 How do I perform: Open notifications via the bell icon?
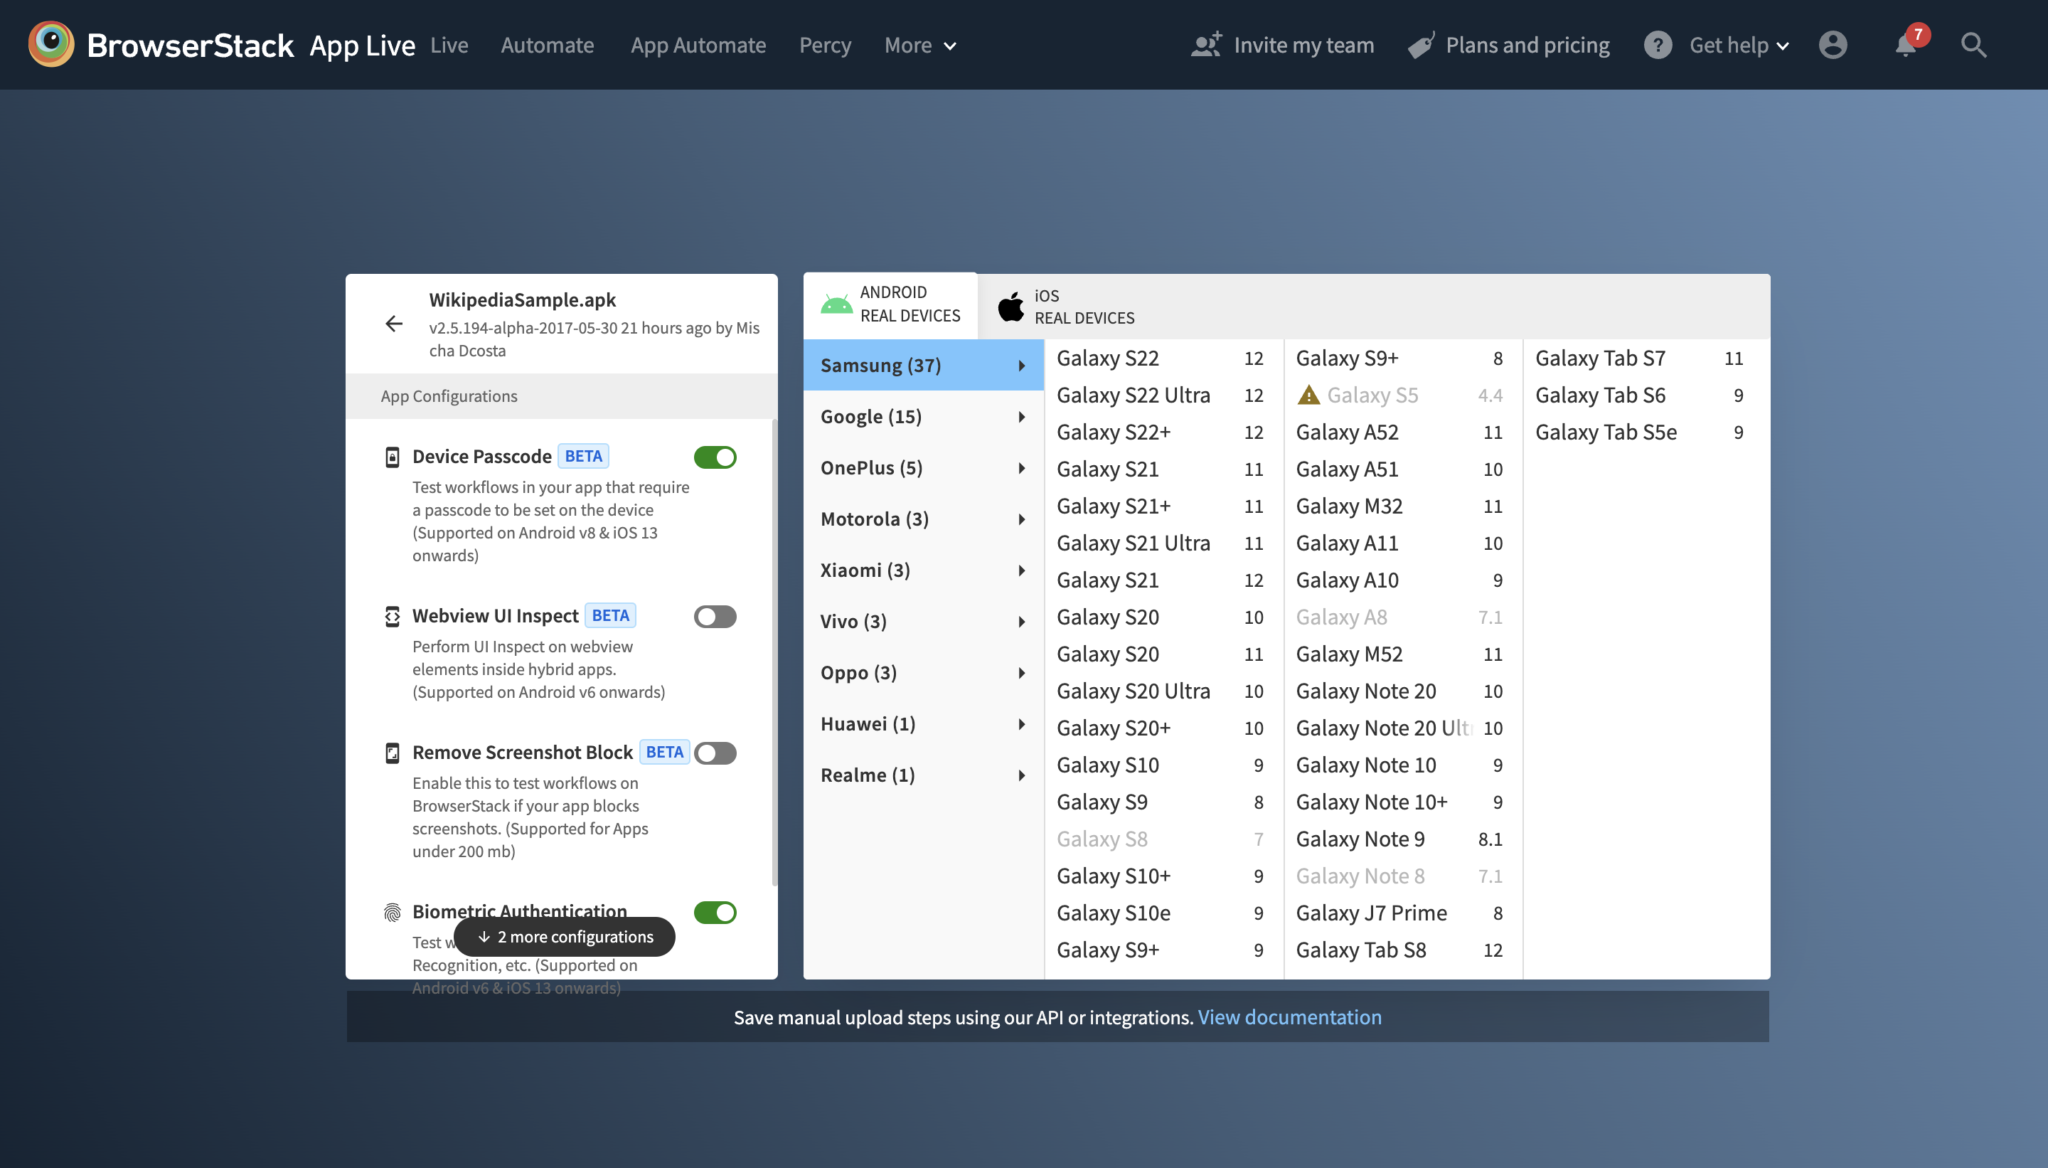(1906, 45)
